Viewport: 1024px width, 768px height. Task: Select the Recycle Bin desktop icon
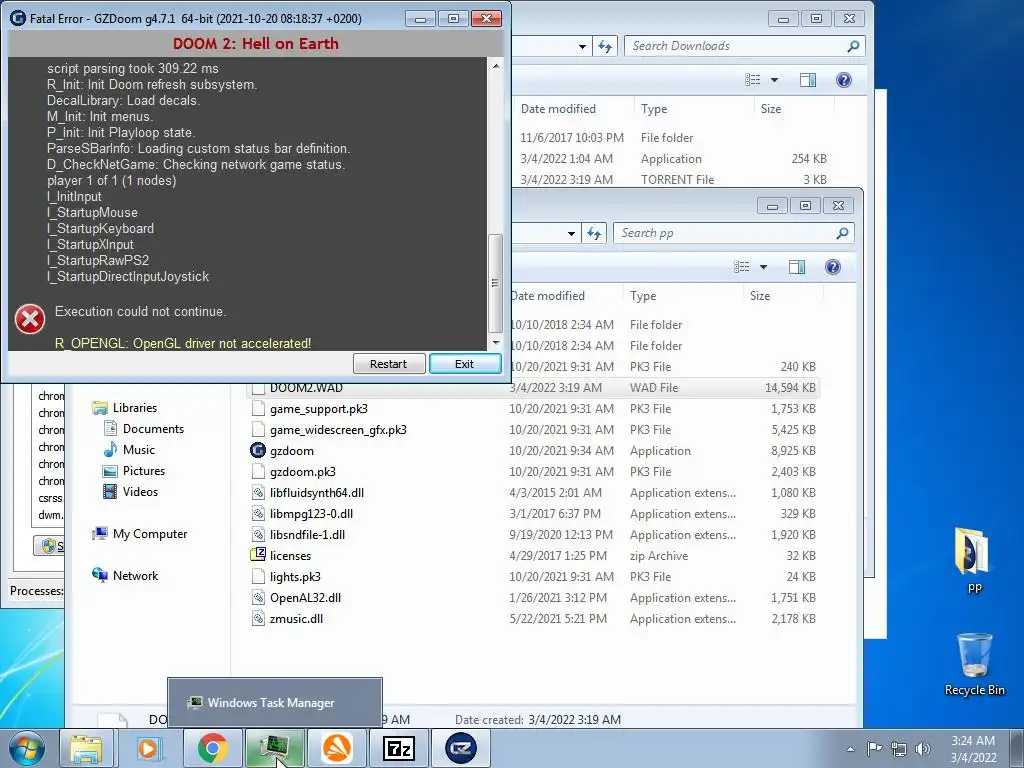[x=974, y=664]
